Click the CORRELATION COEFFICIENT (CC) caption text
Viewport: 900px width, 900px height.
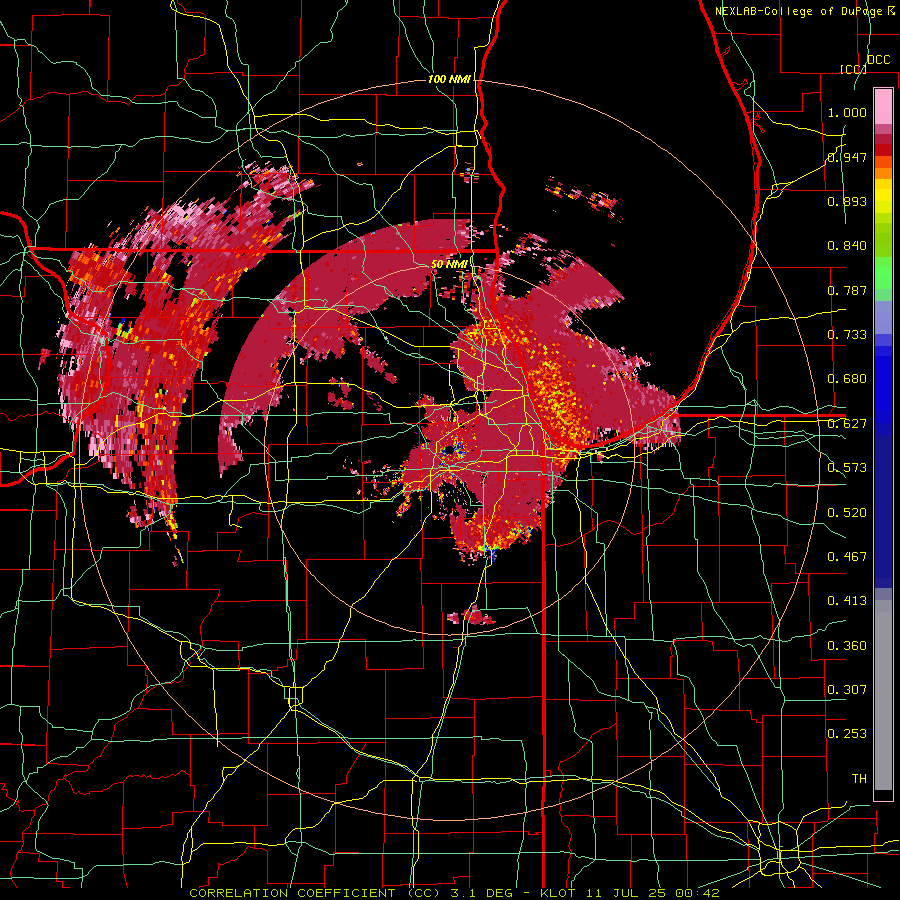[314, 893]
